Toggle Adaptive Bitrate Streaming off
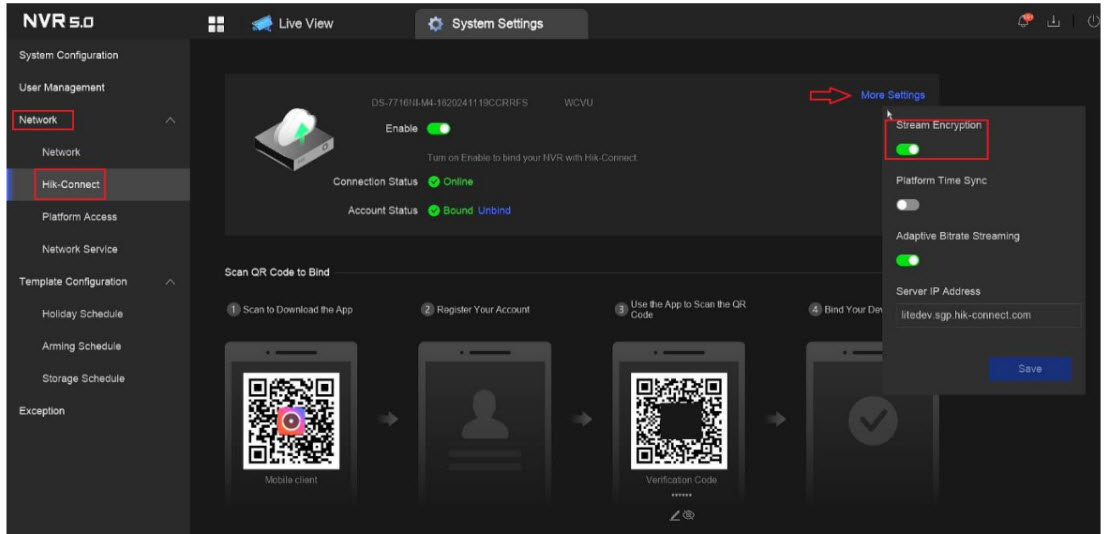The image size is (1105, 534). tap(908, 260)
